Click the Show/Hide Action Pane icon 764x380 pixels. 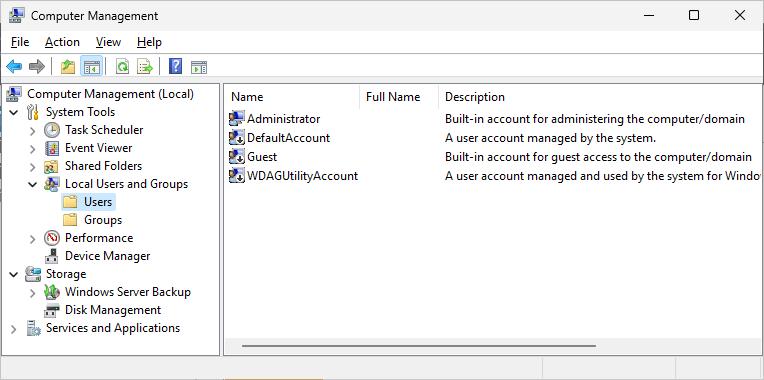(199, 66)
